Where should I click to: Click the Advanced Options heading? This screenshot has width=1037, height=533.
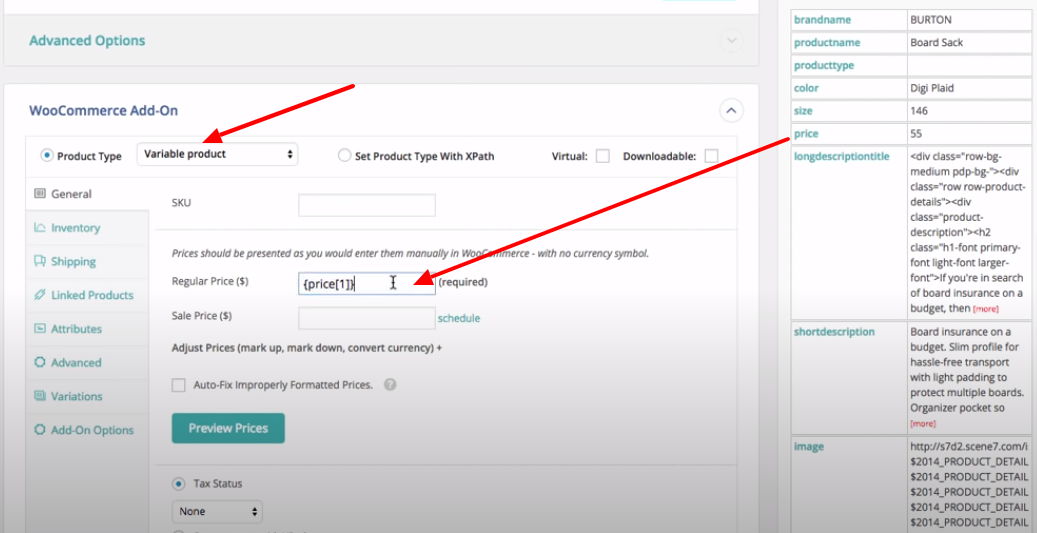point(87,40)
